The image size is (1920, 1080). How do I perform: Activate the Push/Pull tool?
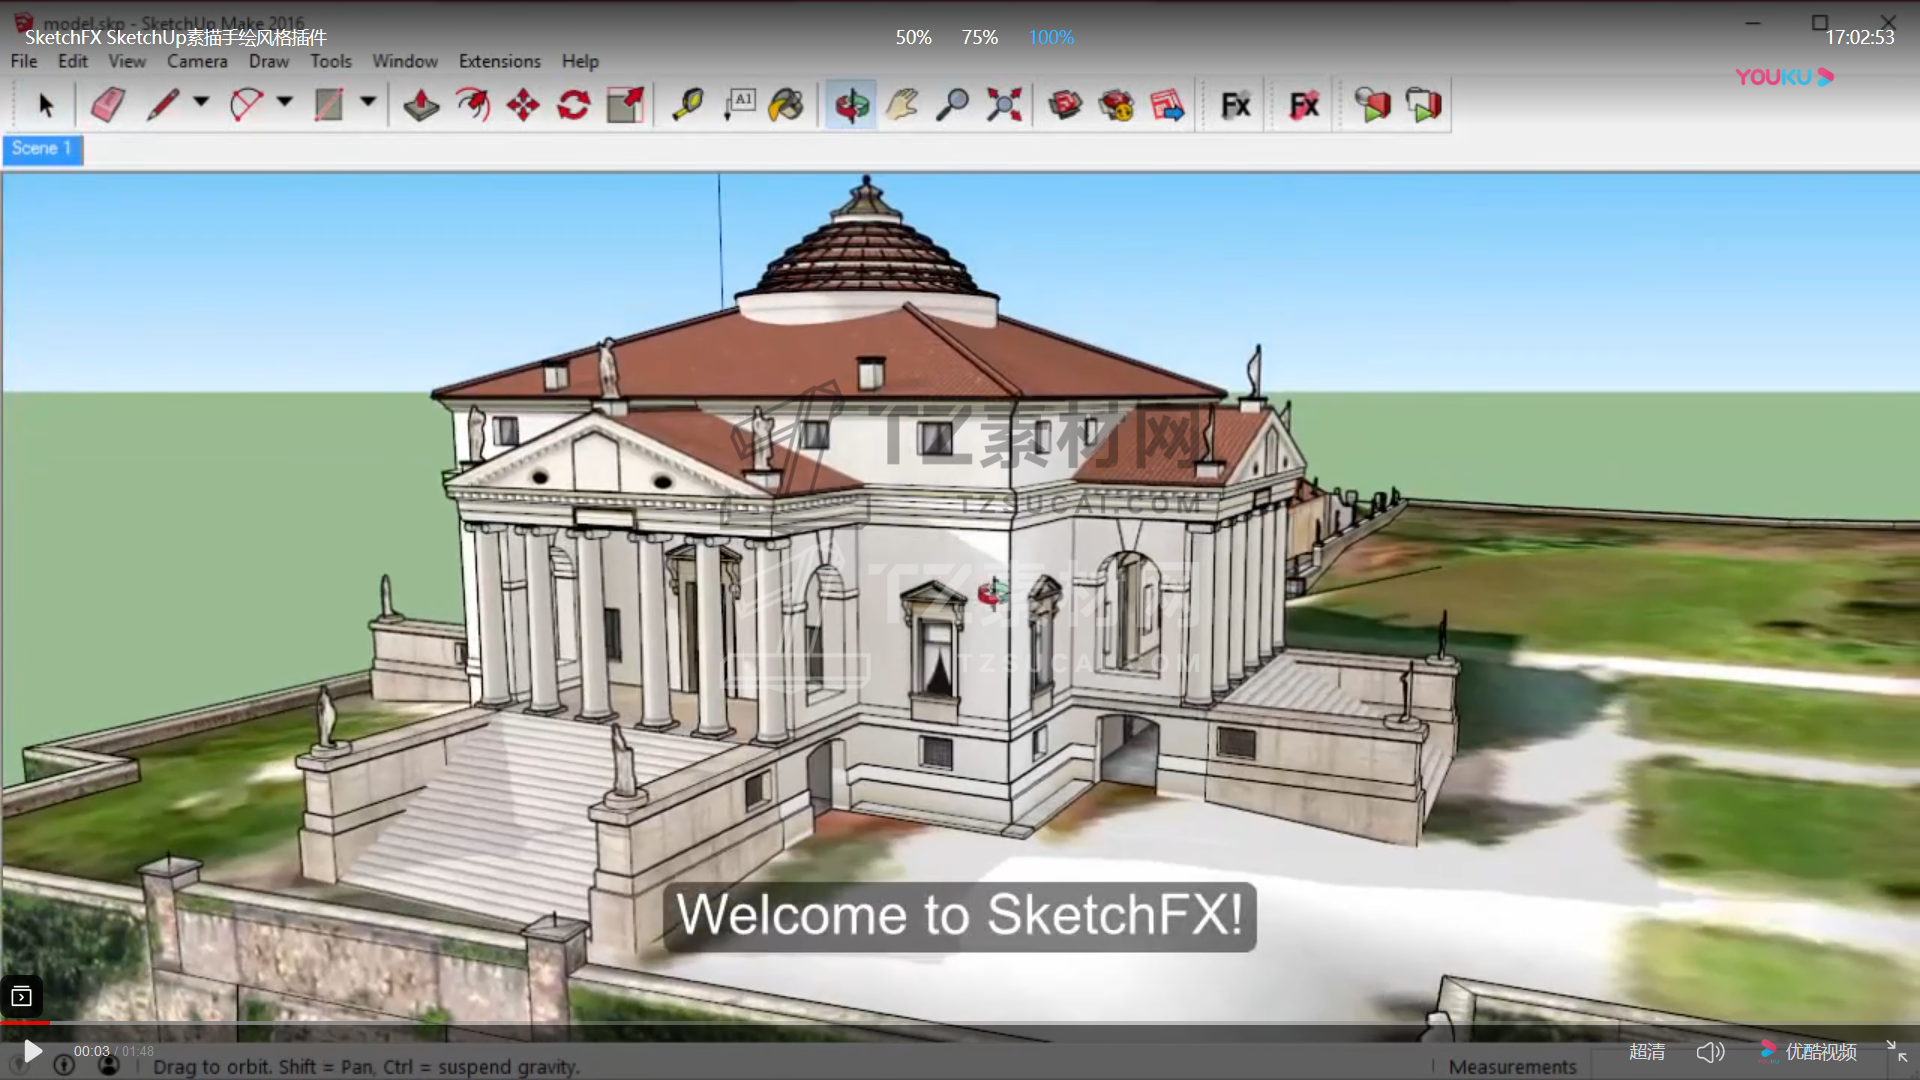[421, 104]
